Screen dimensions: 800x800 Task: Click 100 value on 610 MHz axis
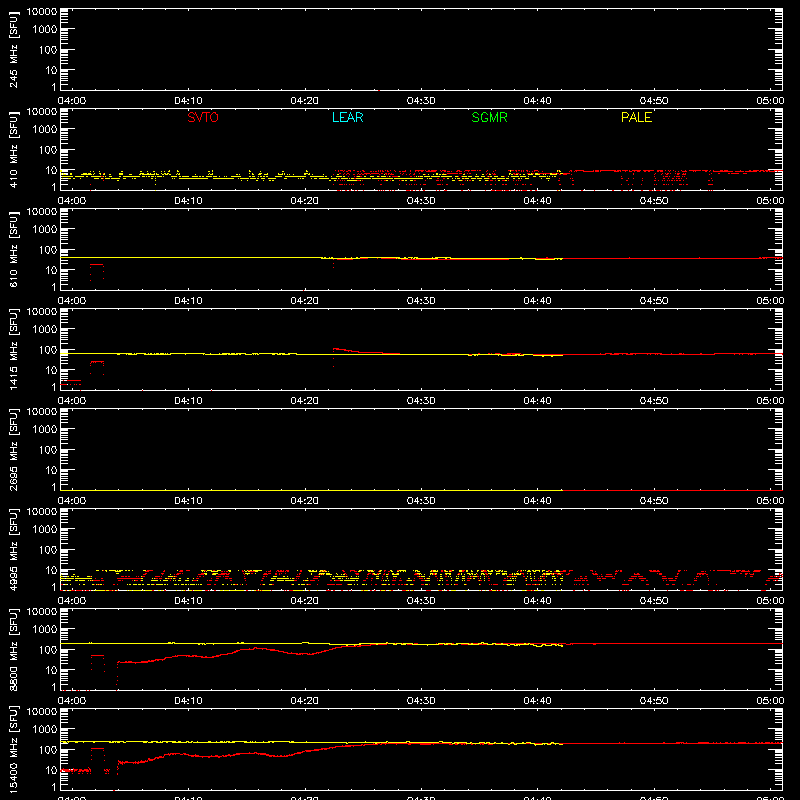click(48, 250)
